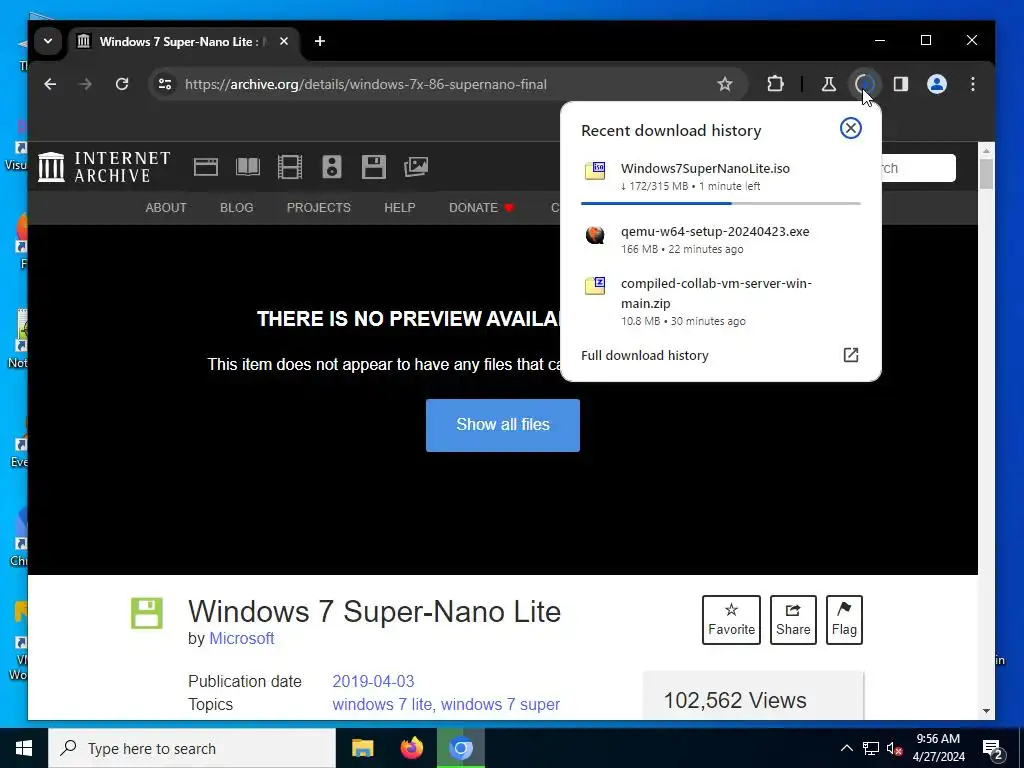This screenshot has height=768, width=1024.
Task: Open qemu-w64-setup-20240423.exe download entry
Action: coord(720,239)
